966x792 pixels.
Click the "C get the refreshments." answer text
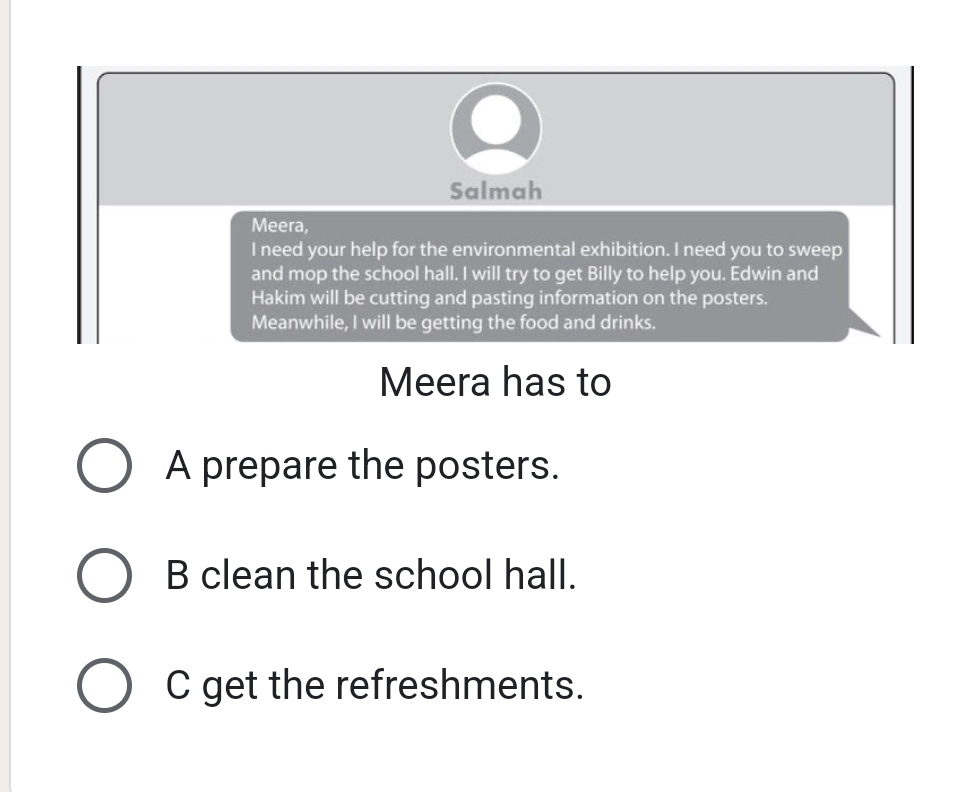click(x=374, y=685)
